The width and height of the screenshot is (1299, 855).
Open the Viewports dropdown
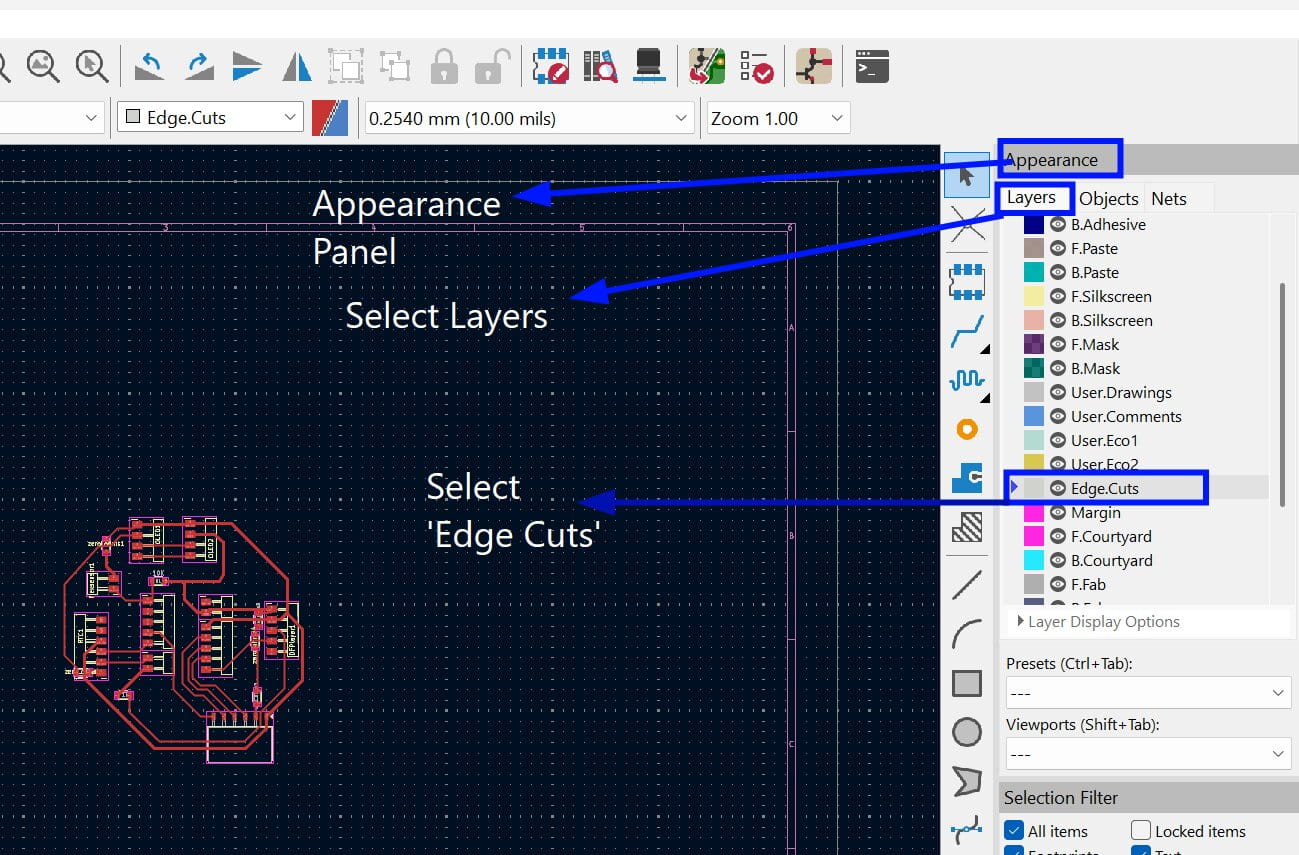[x=1147, y=754]
